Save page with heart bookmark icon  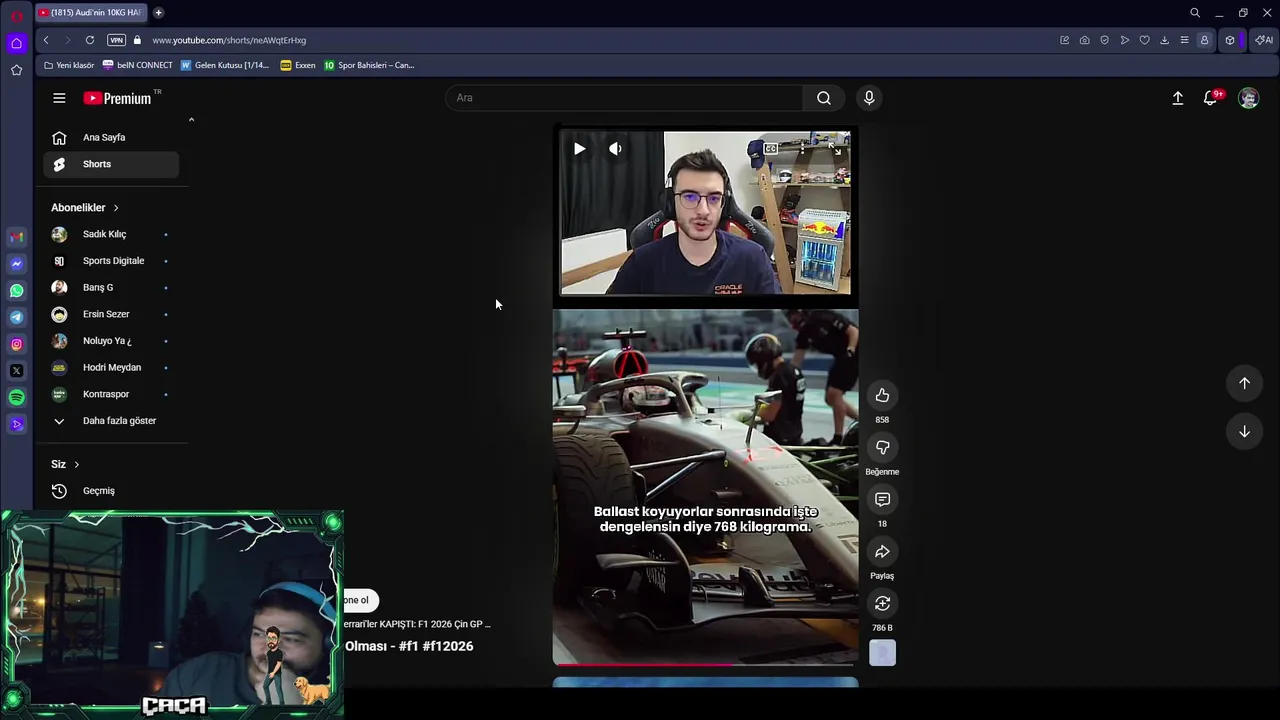[x=1144, y=40]
